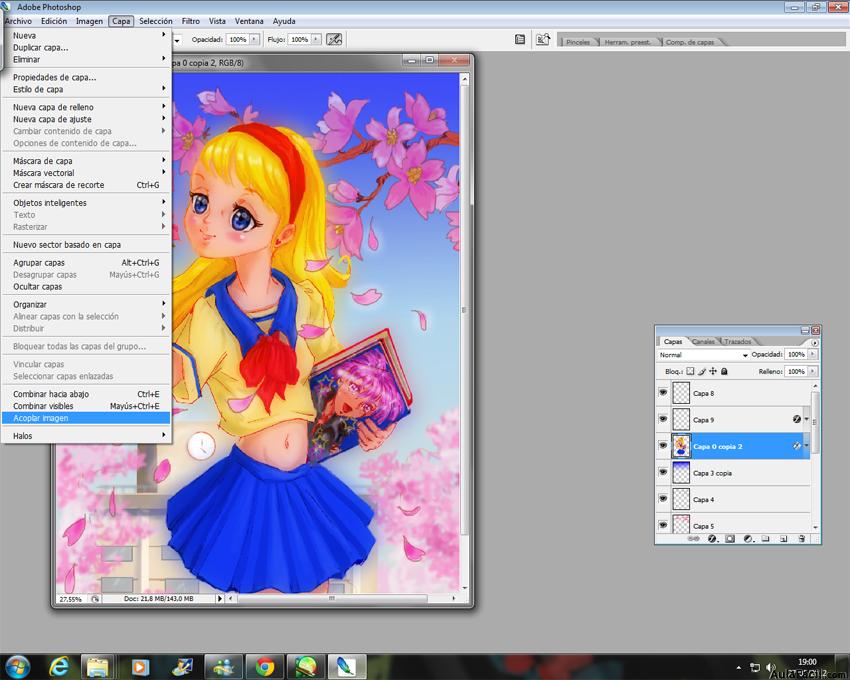Viewport: 850px width, 680px height.
Task: Switch to the Trazados tab
Action: [x=738, y=342]
